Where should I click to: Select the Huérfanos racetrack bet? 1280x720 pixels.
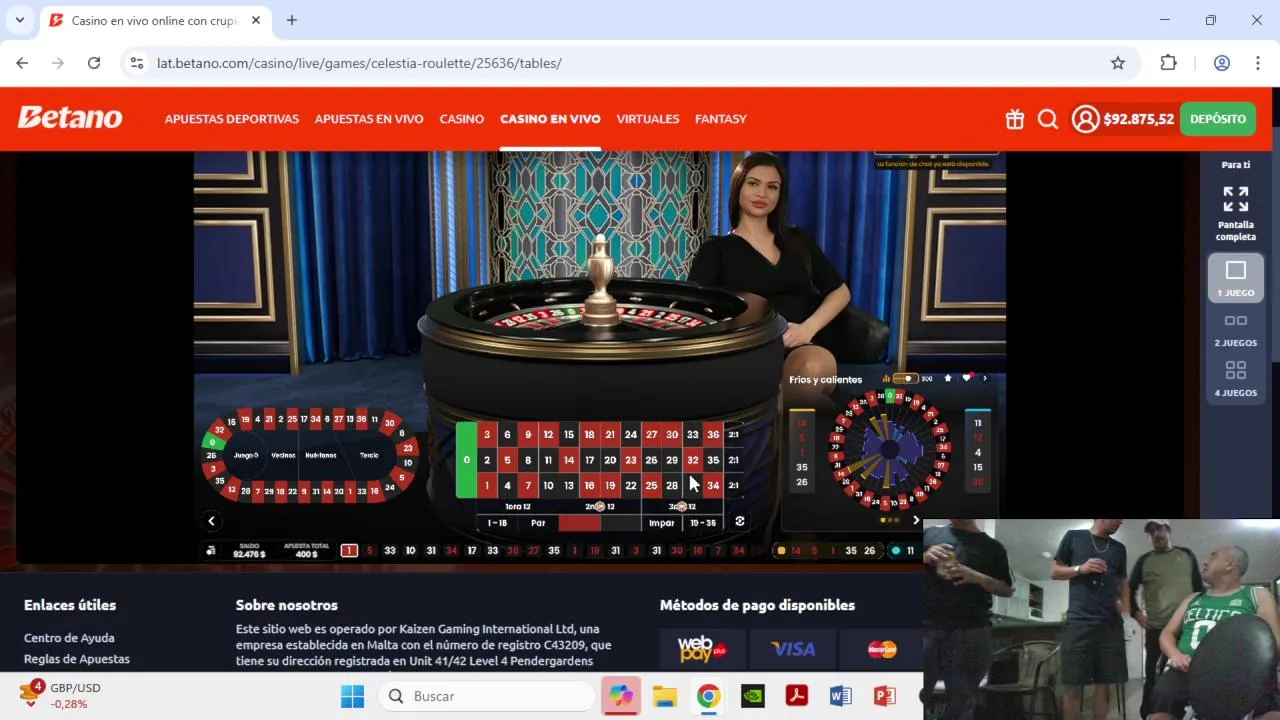pyautogui.click(x=321, y=455)
